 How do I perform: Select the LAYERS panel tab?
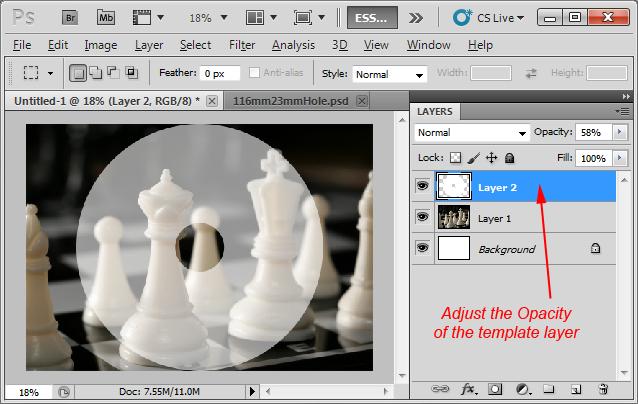click(435, 111)
